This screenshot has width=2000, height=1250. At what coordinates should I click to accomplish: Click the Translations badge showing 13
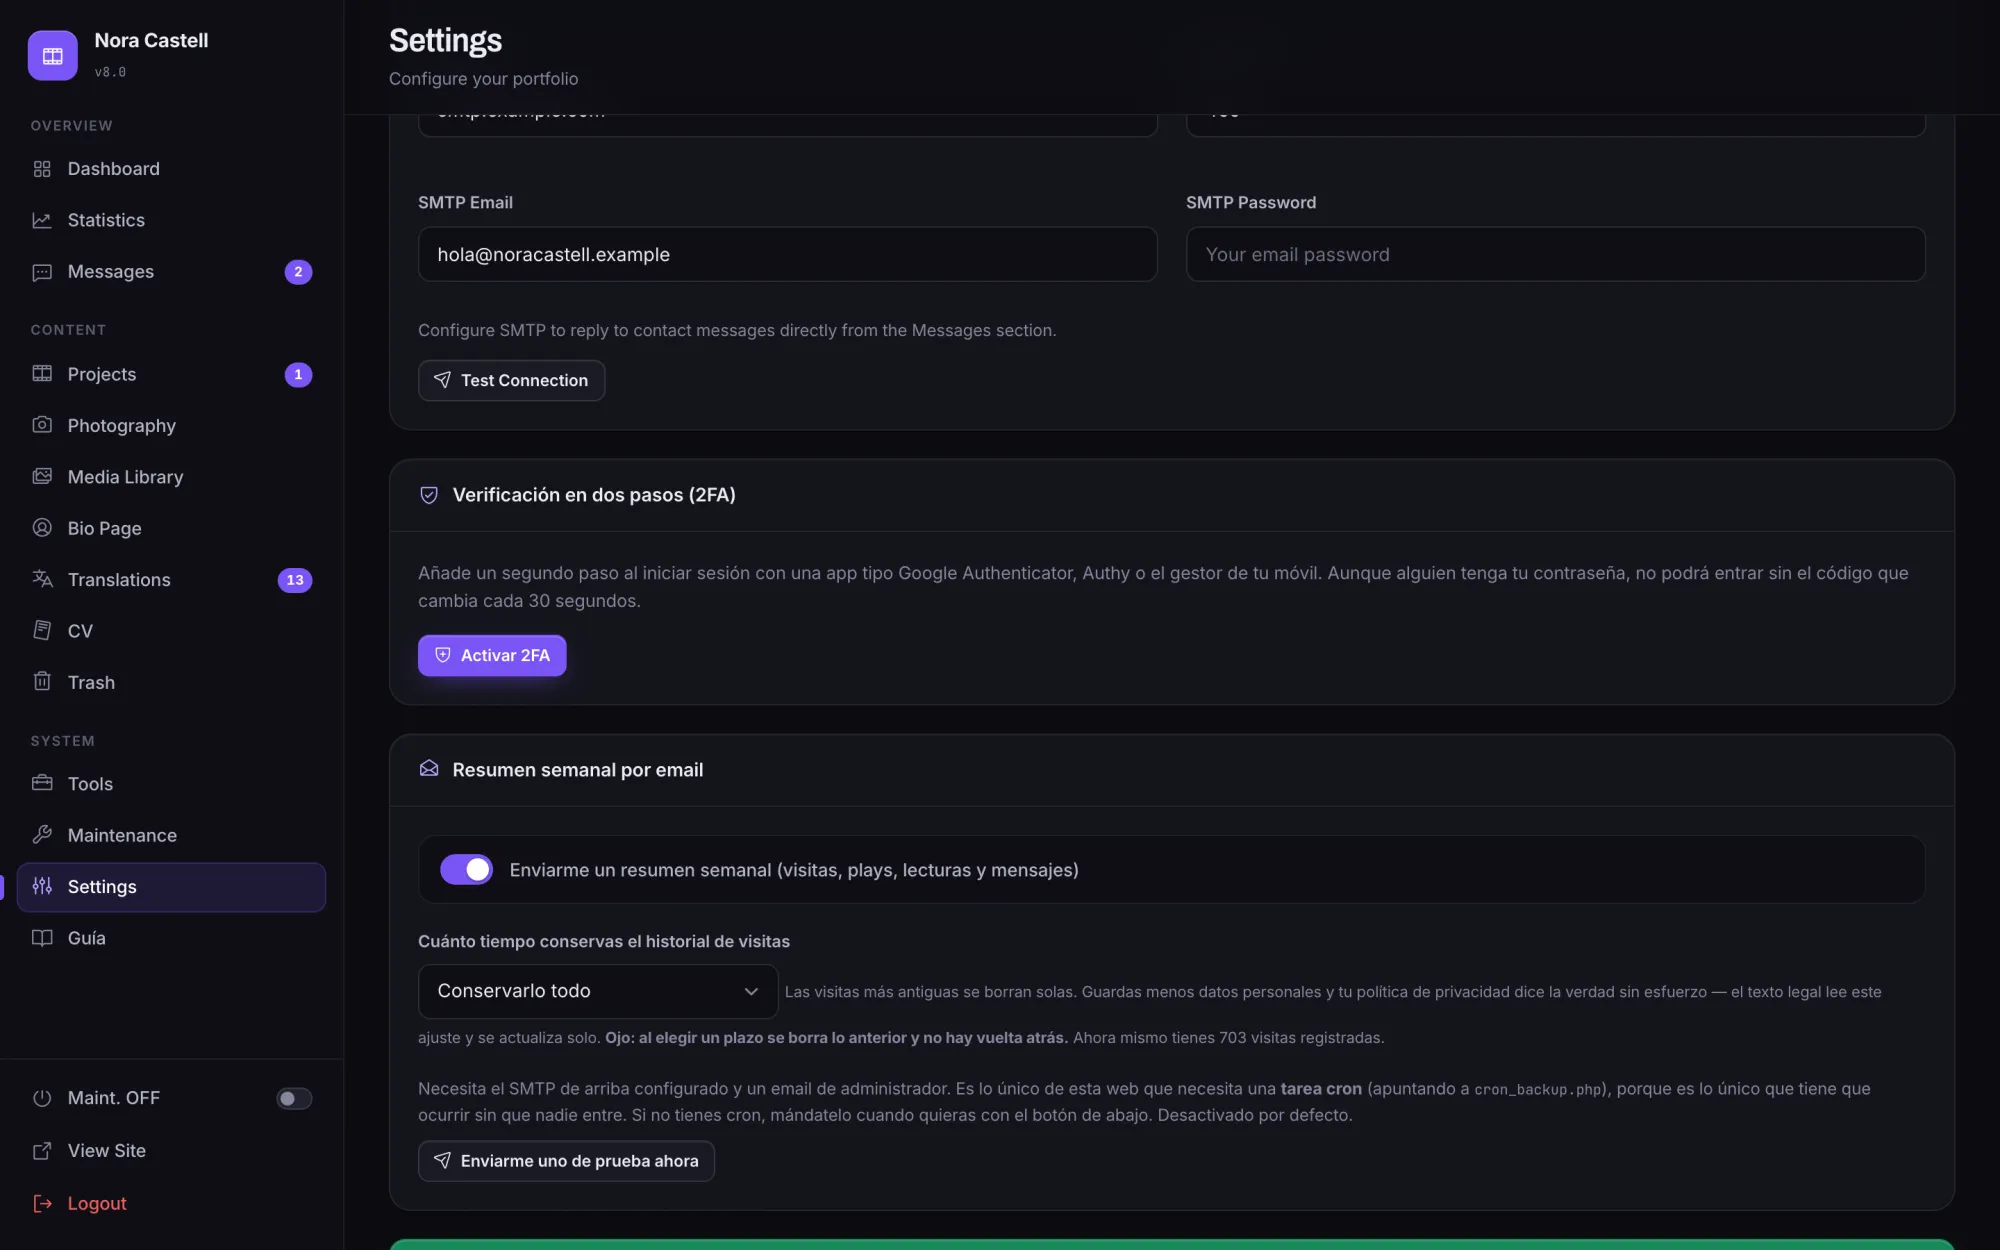pyautogui.click(x=295, y=580)
